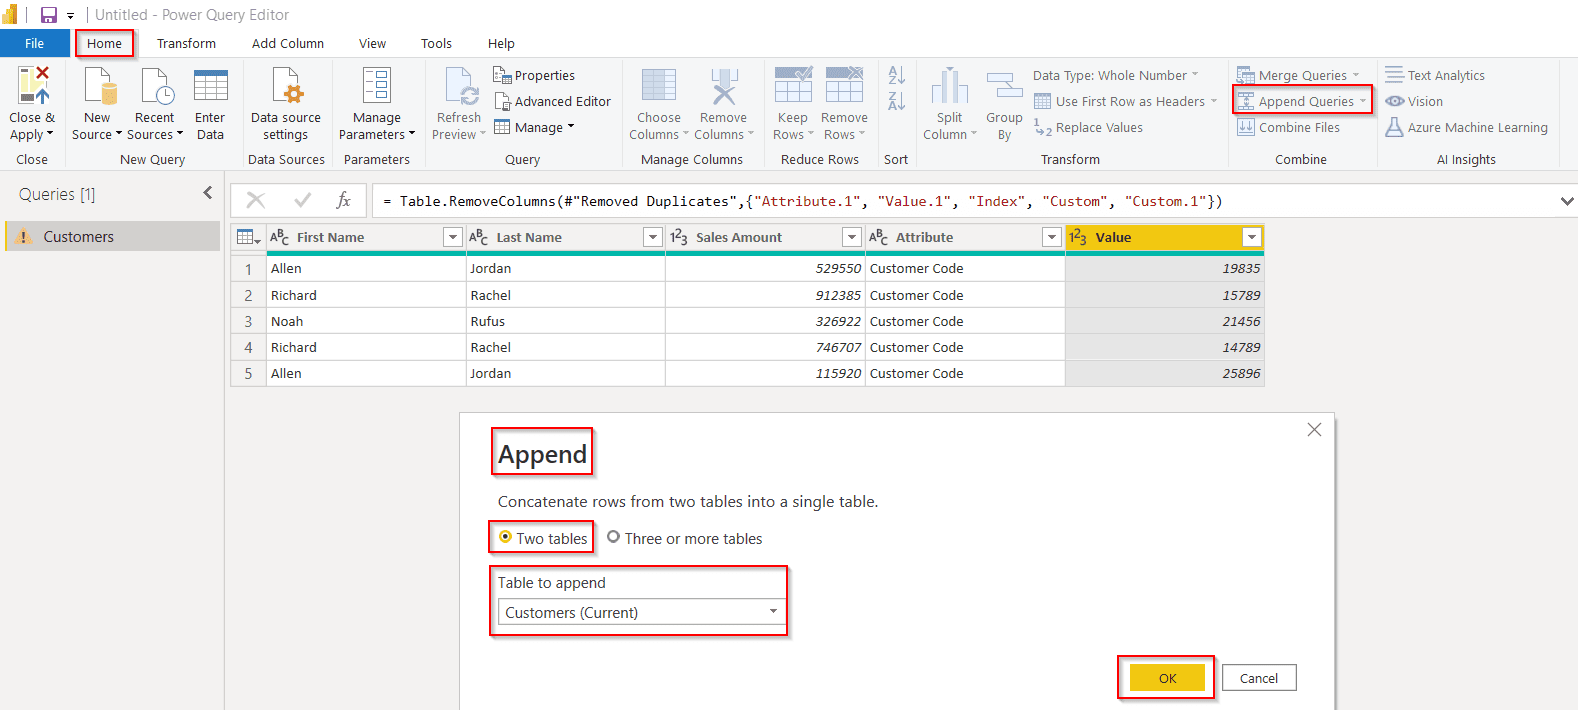Click the Enter Data table icon
Viewport: 1578px width, 710px height.
click(x=210, y=86)
